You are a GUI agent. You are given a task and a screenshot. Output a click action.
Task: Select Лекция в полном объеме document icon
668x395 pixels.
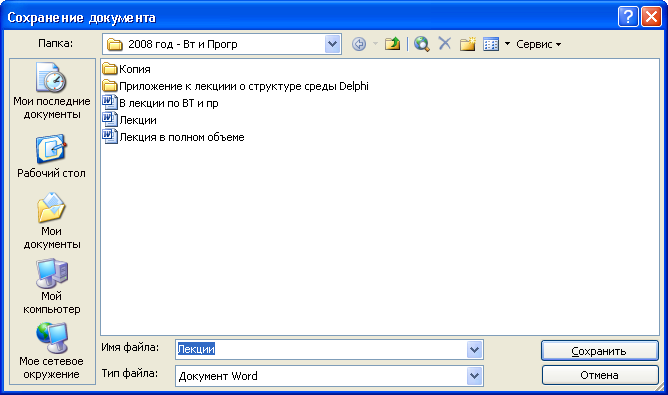pos(110,137)
